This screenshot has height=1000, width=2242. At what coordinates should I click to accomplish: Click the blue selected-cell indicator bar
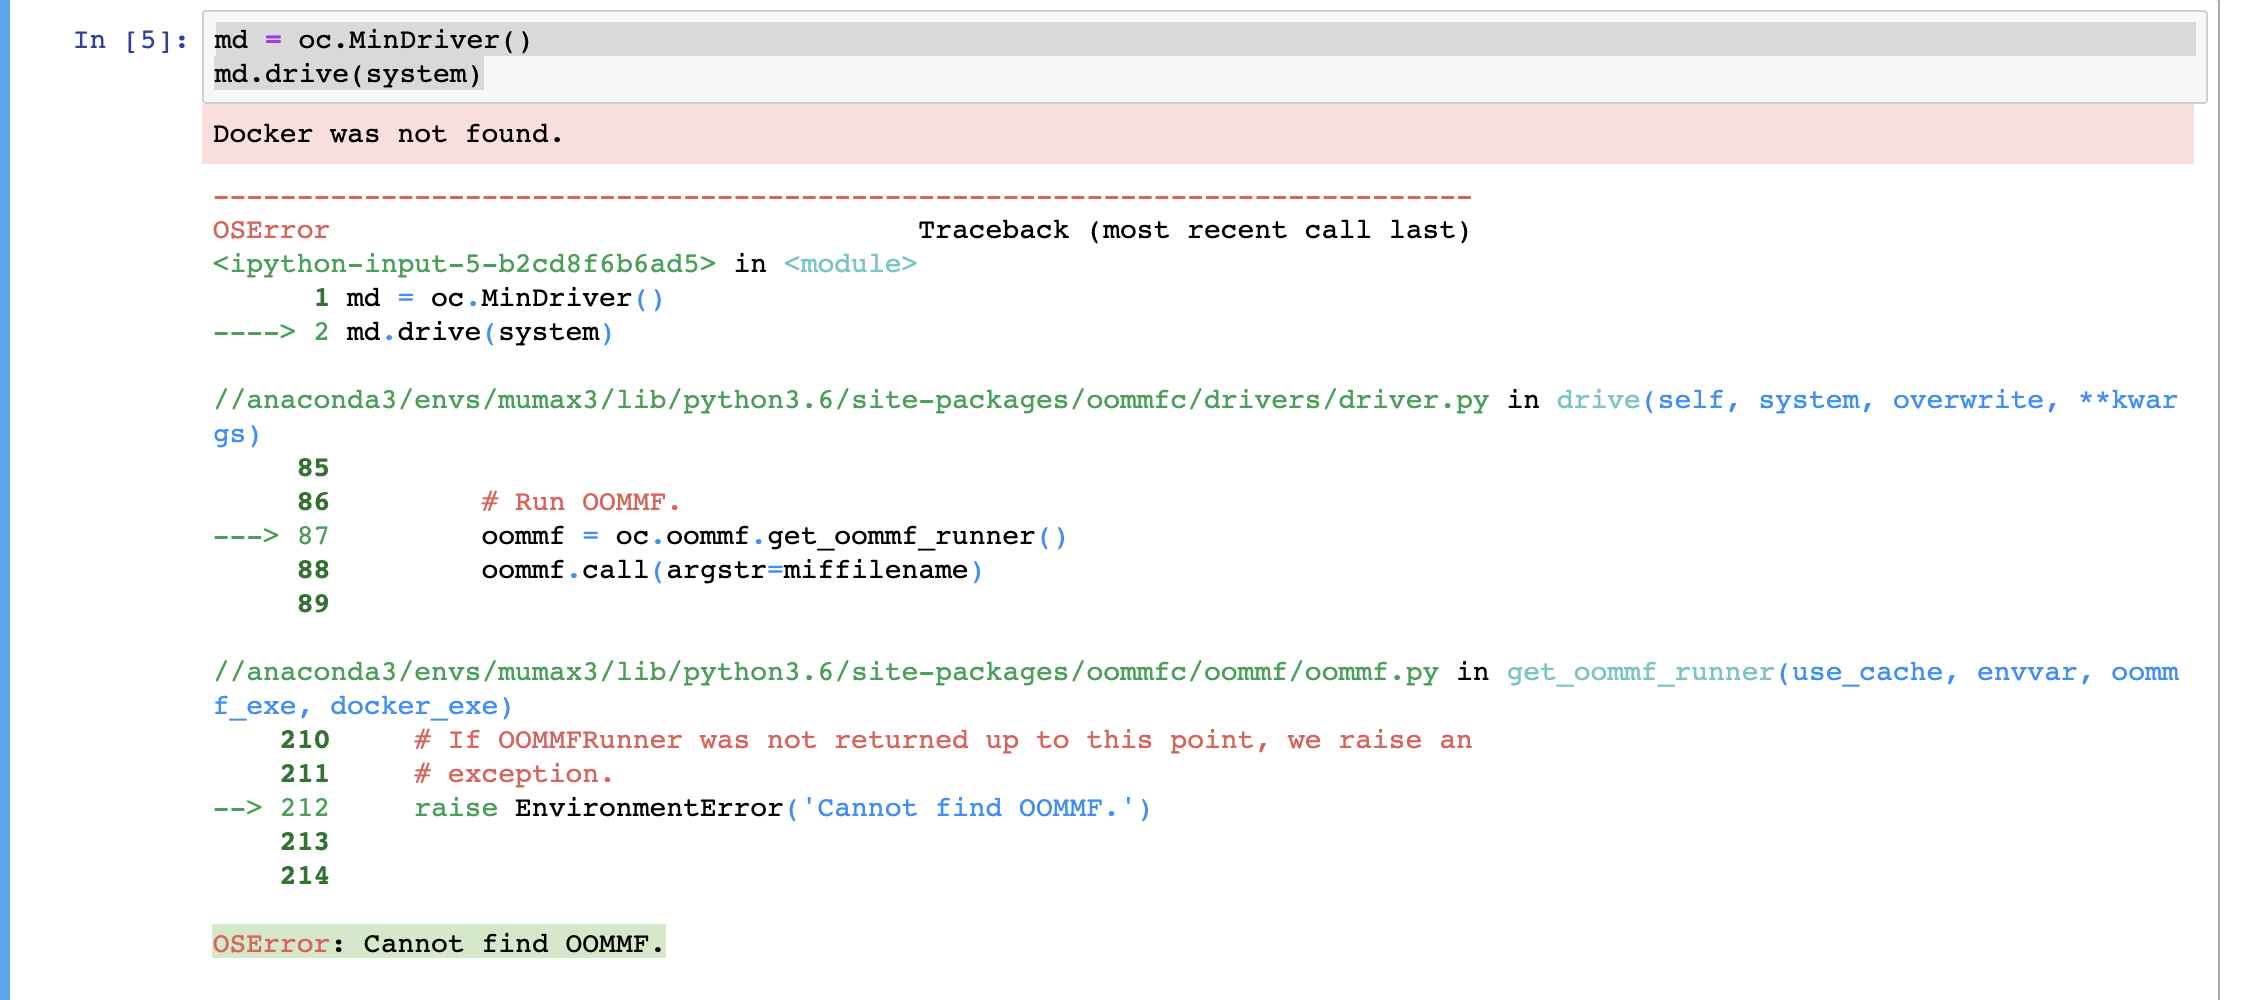[5, 500]
